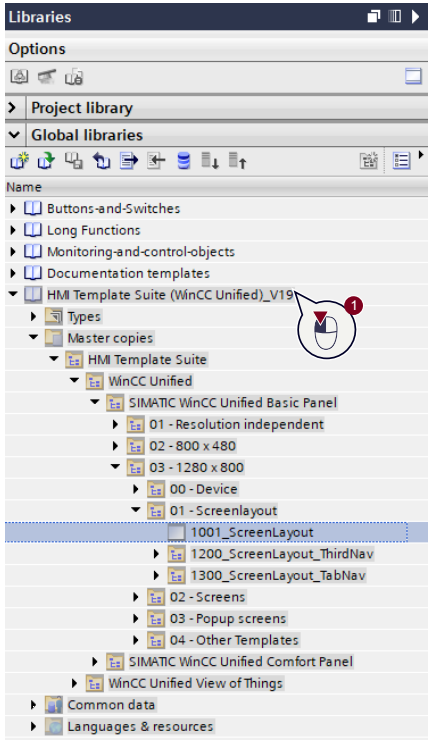The image size is (430, 743).
Task: Collapse the 03 - 1280 x 800 folder
Action: pos(115,467)
